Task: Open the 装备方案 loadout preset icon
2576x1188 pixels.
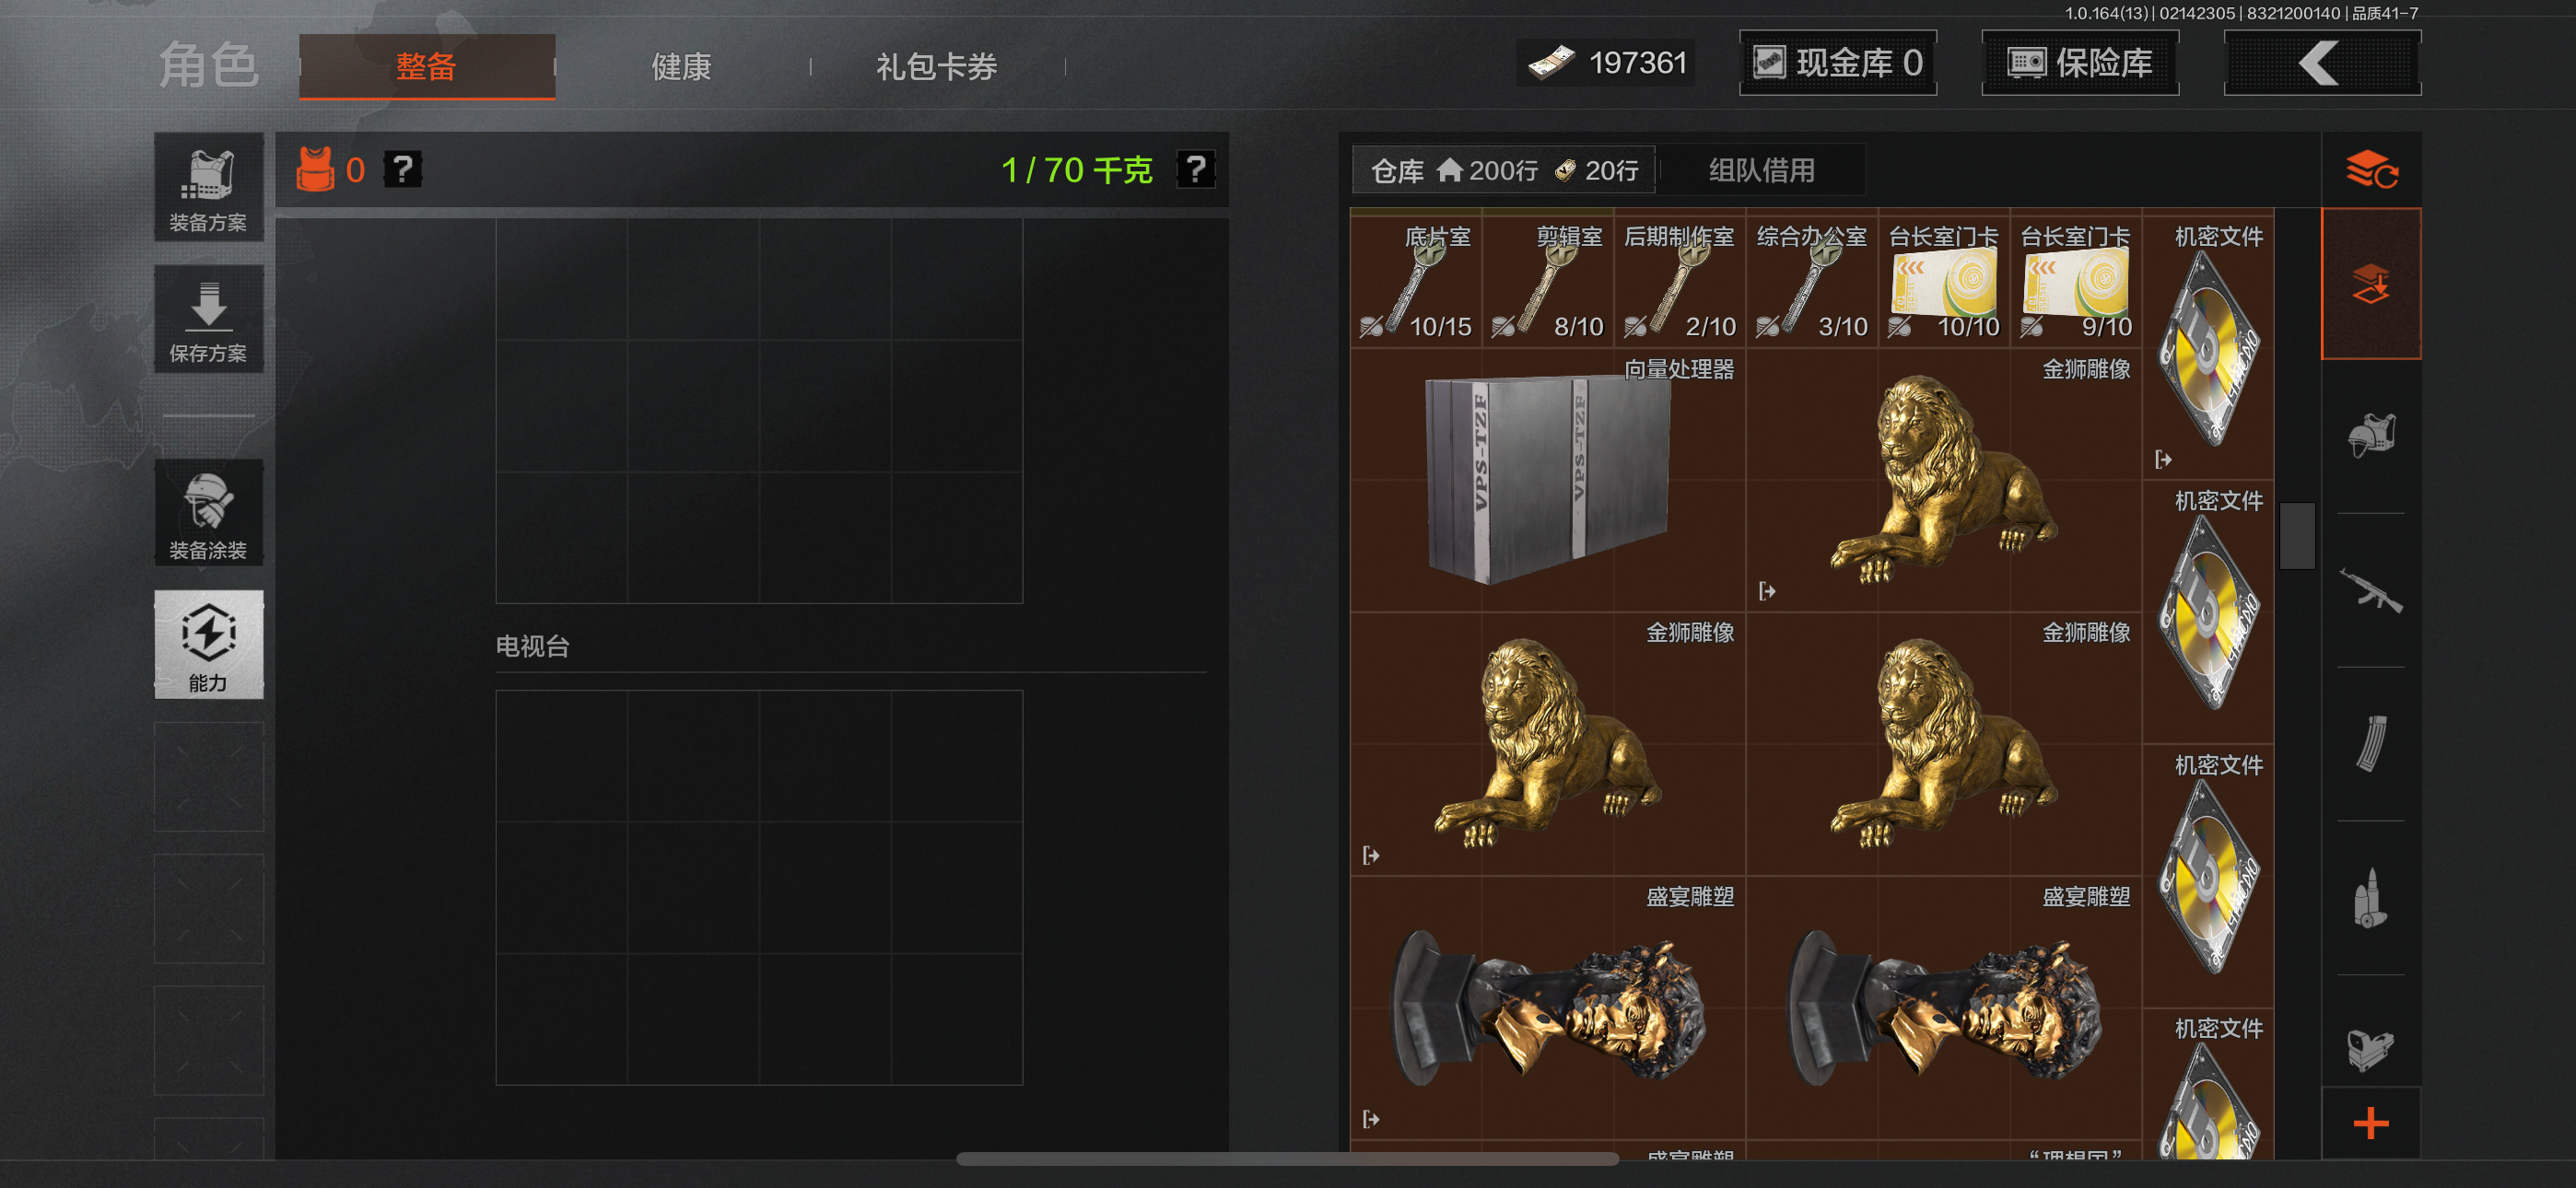Action: [x=208, y=187]
